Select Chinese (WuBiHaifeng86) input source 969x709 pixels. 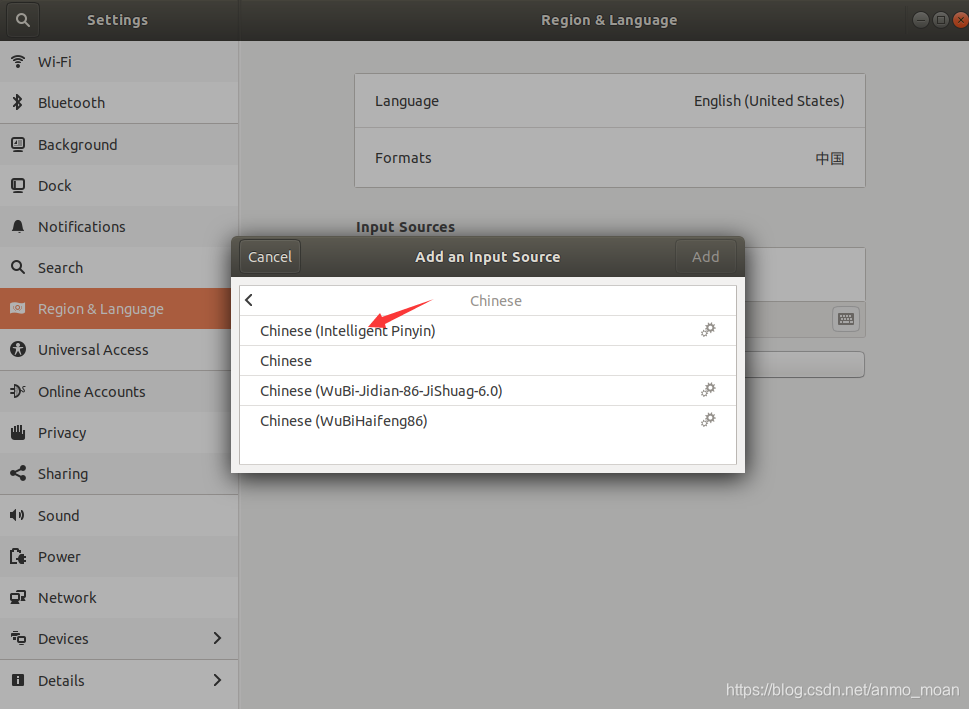coord(488,421)
